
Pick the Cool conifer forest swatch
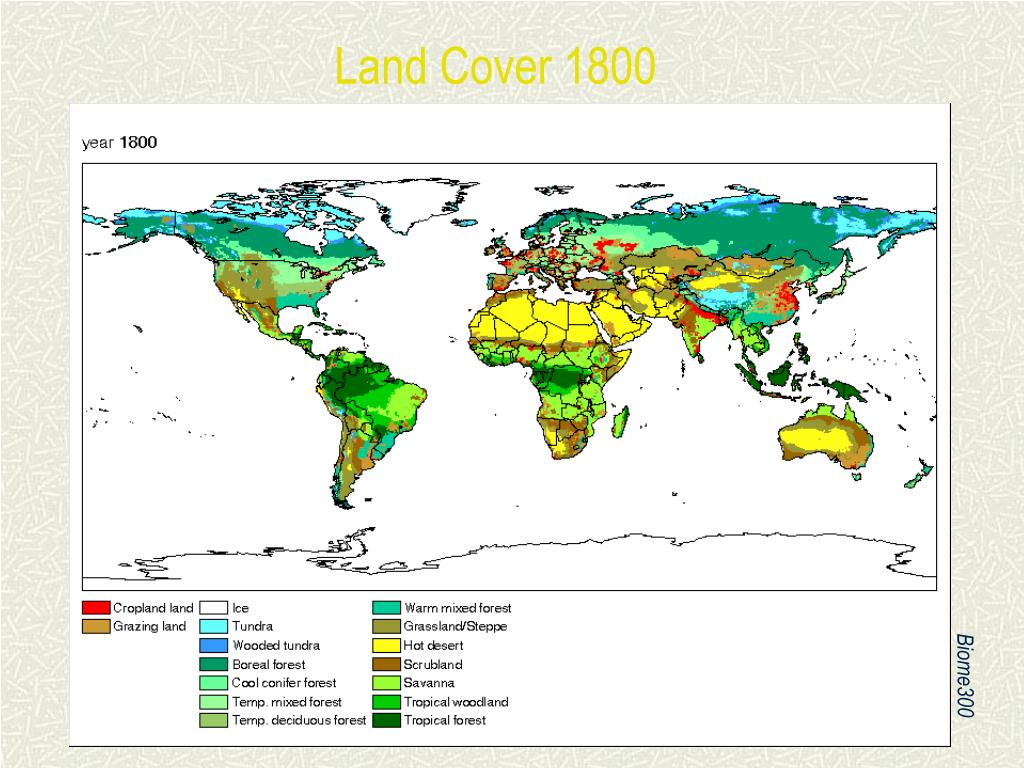[213, 682]
